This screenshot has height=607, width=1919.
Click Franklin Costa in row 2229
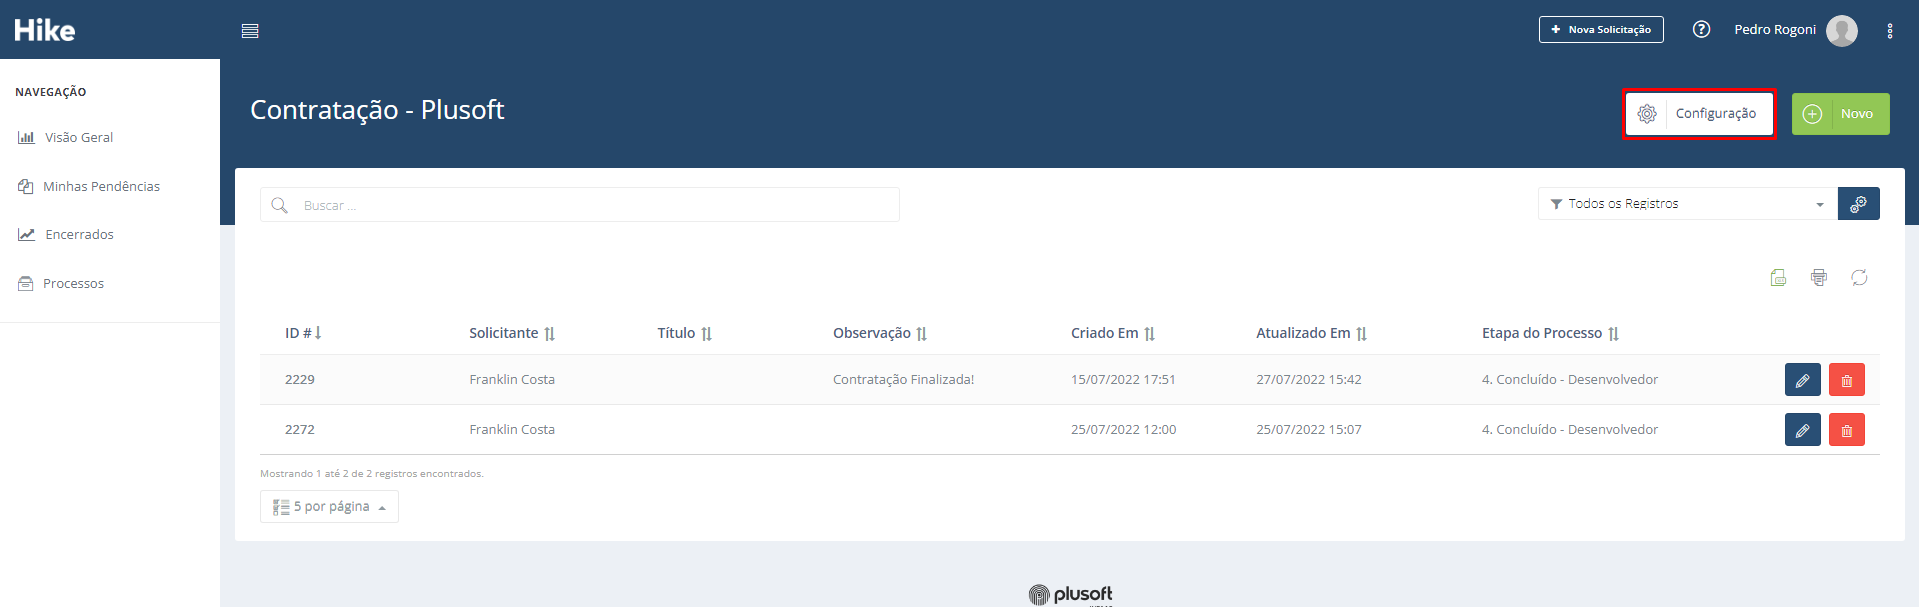pos(512,380)
